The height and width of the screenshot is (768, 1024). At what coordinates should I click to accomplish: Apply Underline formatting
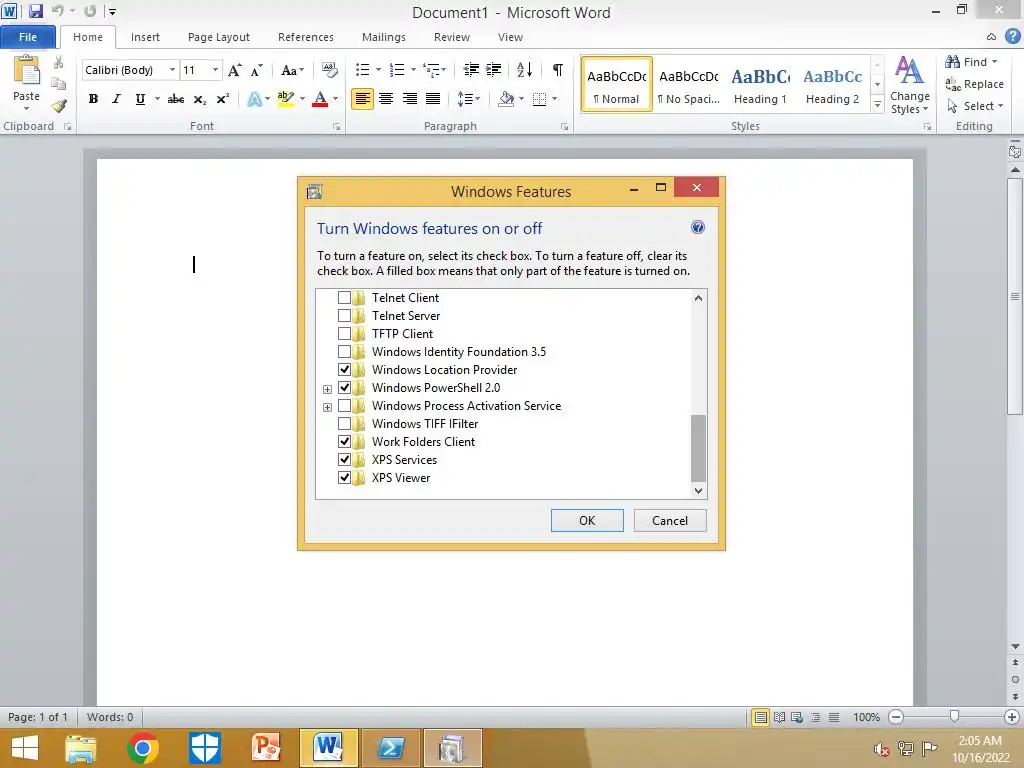(x=140, y=99)
